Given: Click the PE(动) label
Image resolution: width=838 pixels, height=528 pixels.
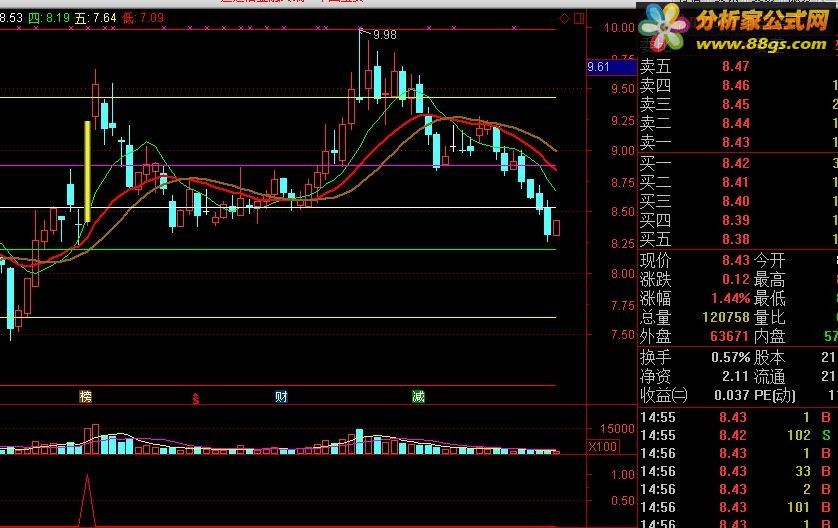Looking at the screenshot, I should [775, 395].
